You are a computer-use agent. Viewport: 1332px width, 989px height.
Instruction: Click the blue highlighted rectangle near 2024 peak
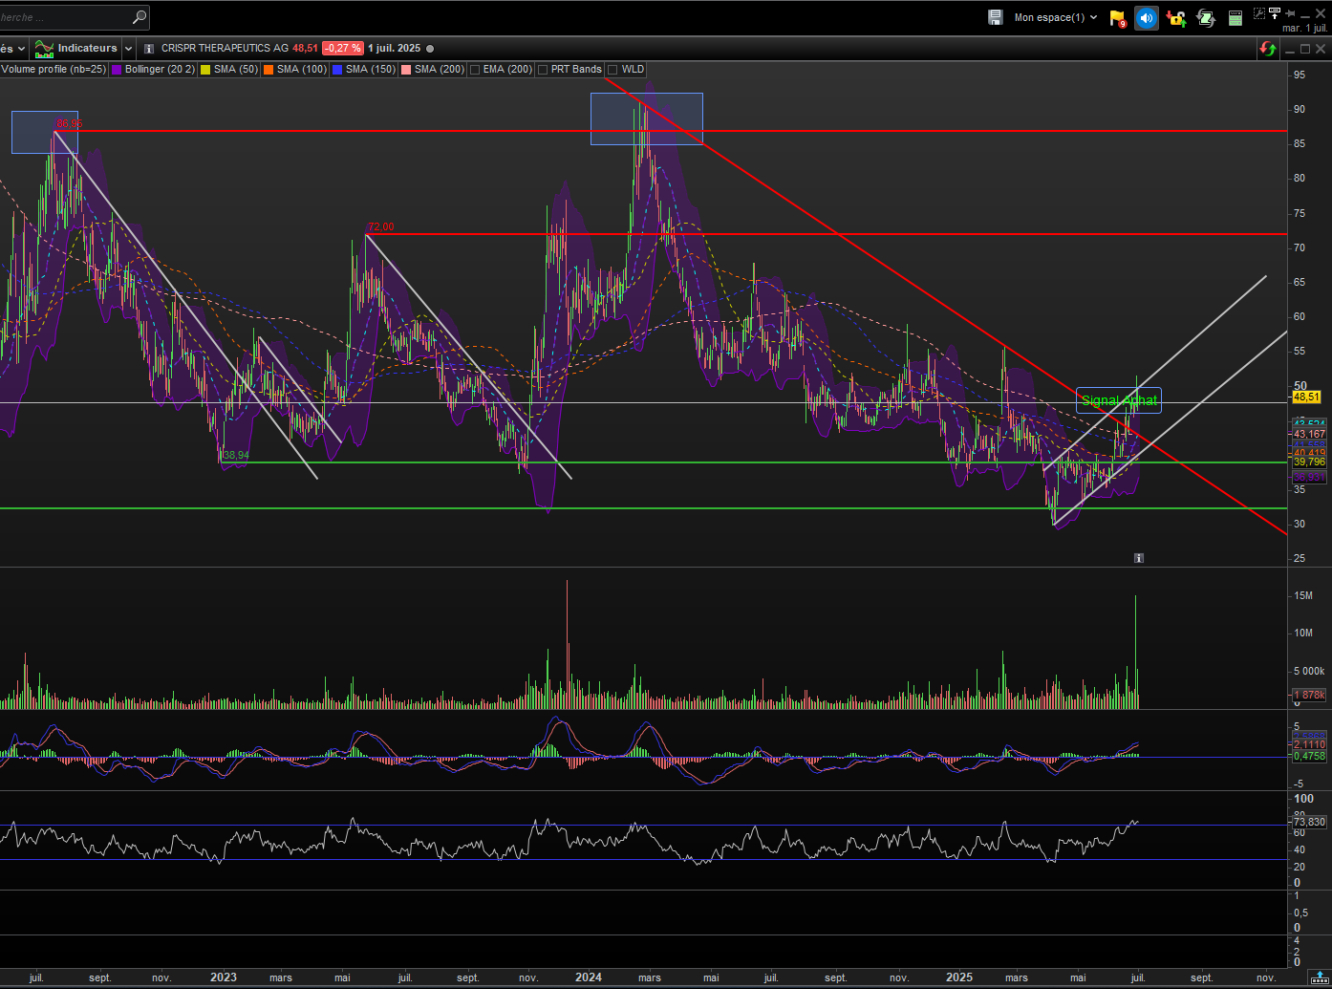646,119
